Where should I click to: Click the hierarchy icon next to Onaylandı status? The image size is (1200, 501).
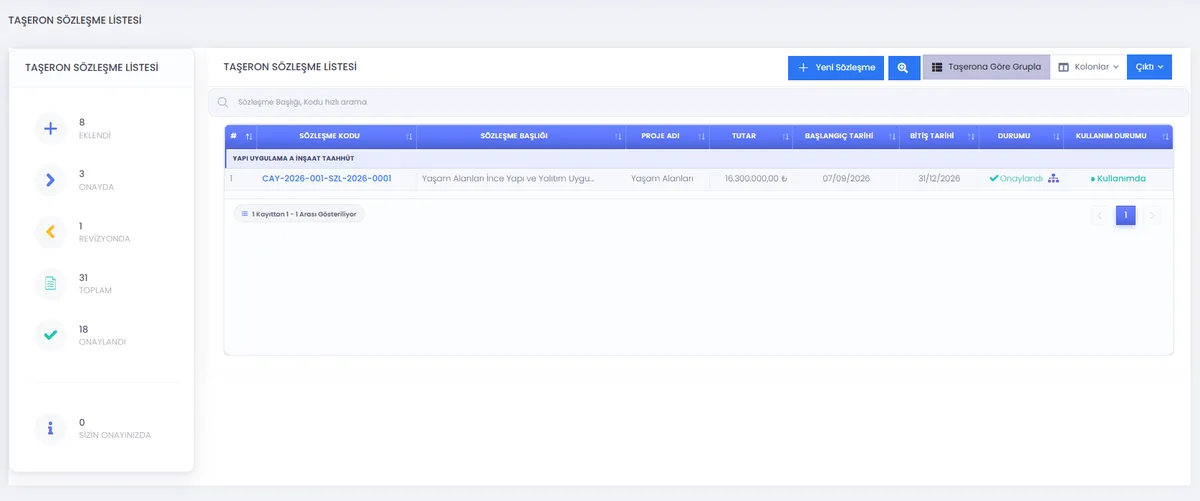coord(1053,178)
